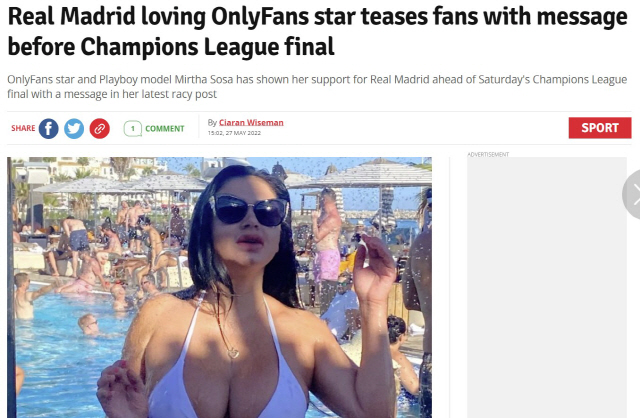Visit author Ciaran Wiseman's profile
Image resolution: width=640 pixels, height=418 pixels.
click(251, 122)
